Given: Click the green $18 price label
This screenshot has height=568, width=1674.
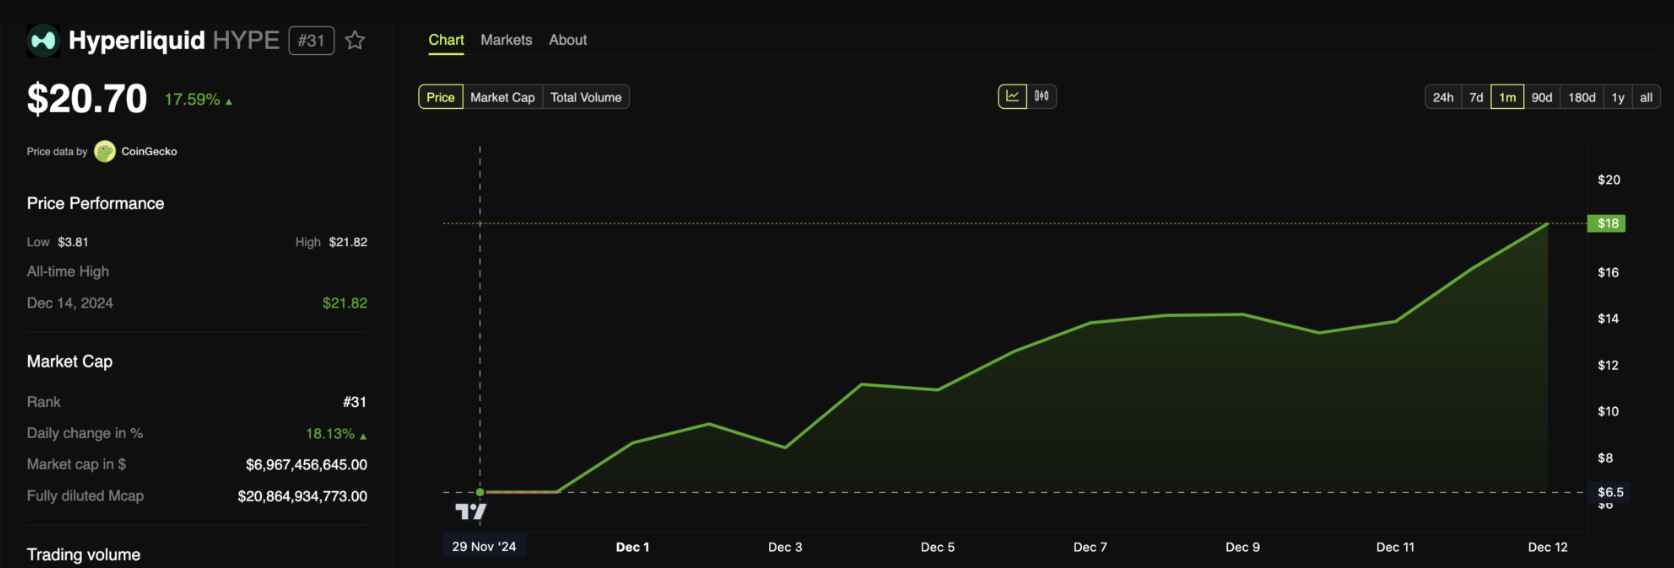Looking at the screenshot, I should coord(1607,223).
